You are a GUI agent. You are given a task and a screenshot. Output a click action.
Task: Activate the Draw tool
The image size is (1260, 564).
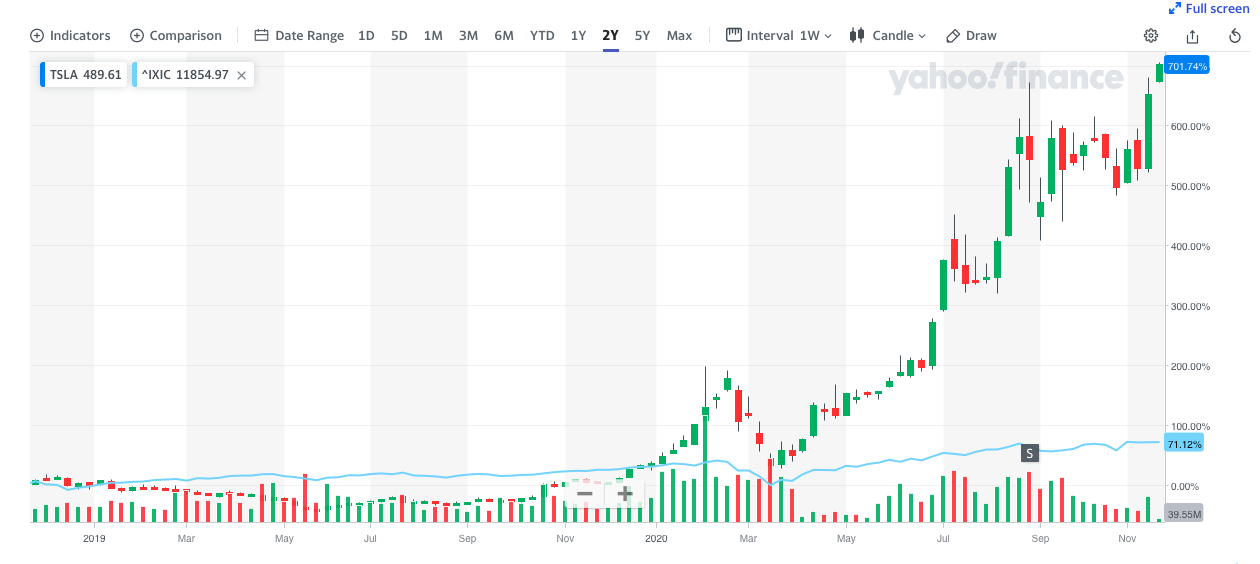click(971, 36)
